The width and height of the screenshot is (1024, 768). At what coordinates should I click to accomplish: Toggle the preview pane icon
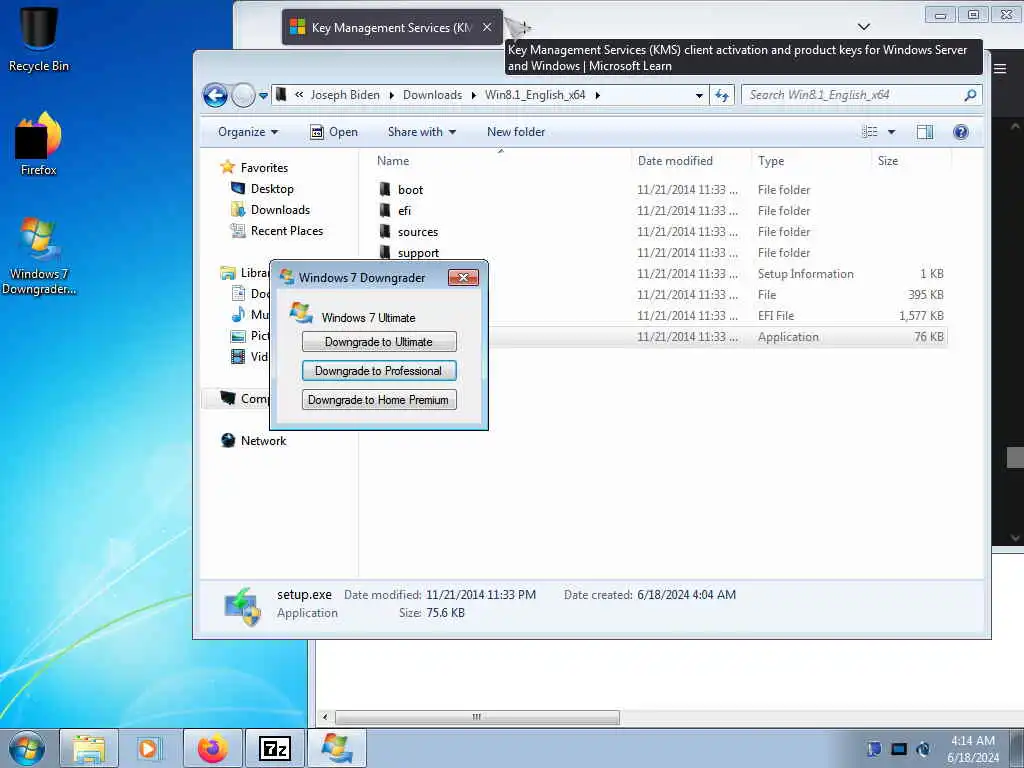pyautogui.click(x=925, y=132)
